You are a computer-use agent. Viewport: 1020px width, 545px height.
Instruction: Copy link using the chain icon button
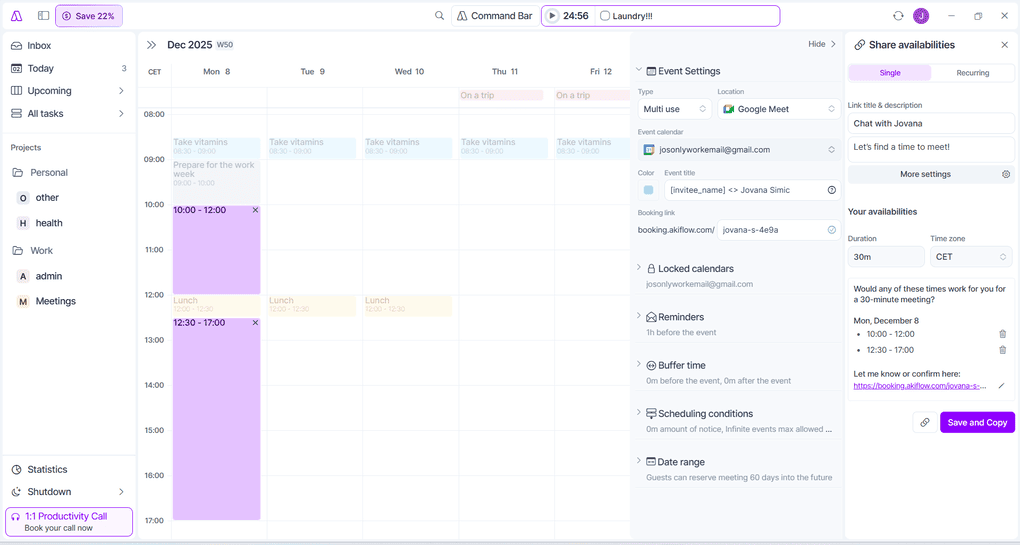click(x=924, y=422)
